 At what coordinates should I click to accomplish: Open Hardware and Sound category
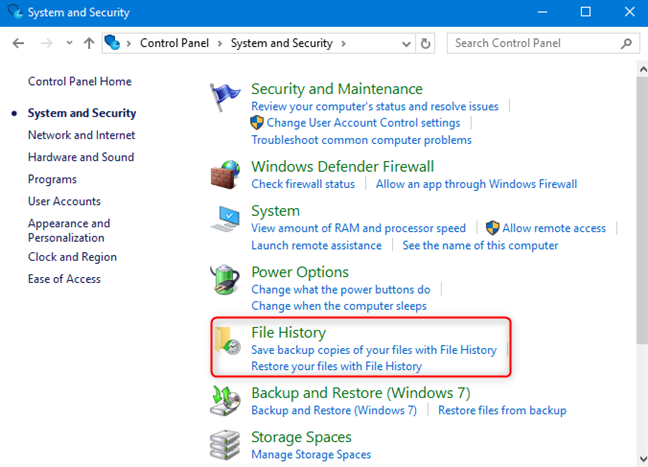pyautogui.click(x=81, y=157)
